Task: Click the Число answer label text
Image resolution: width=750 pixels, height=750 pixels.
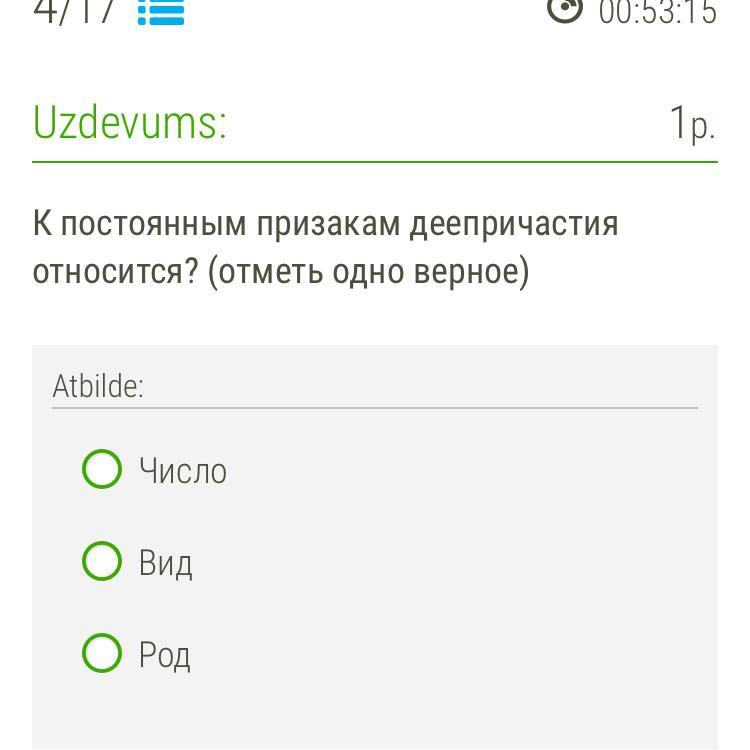Action: tap(183, 471)
